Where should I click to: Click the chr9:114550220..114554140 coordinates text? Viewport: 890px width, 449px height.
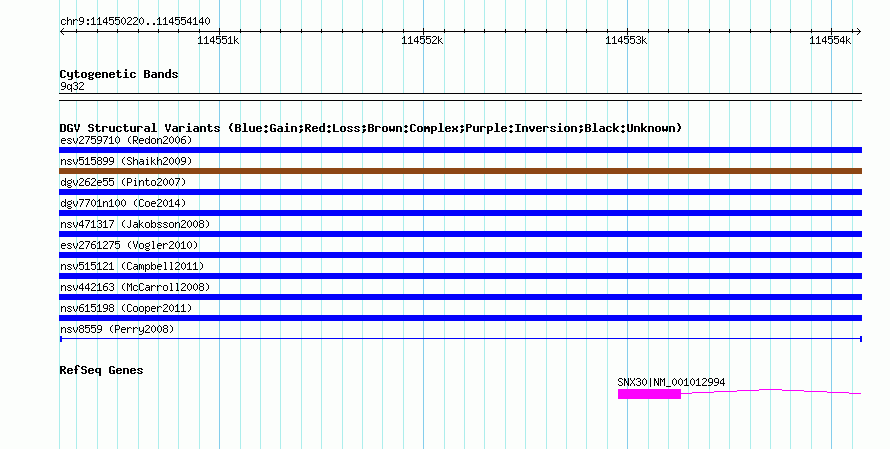tap(135, 22)
